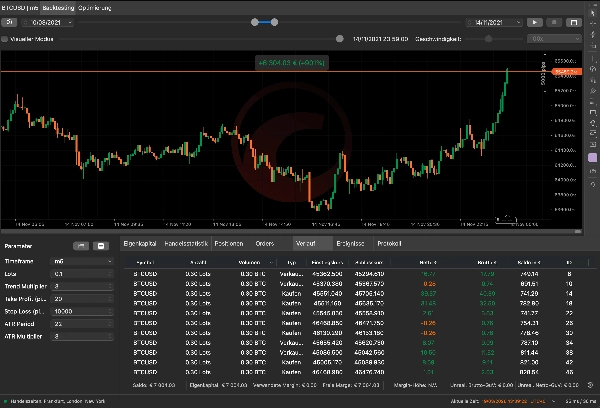Sort table by Anzahl column header

point(198,262)
